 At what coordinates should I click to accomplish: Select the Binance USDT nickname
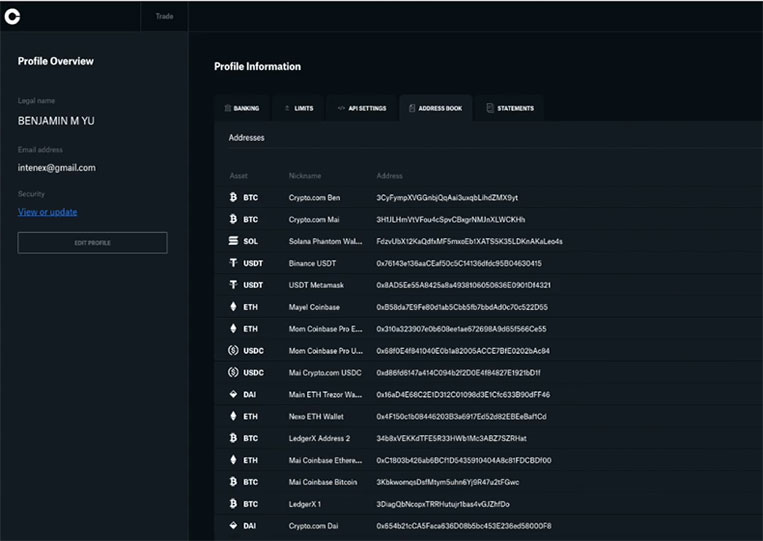312,263
